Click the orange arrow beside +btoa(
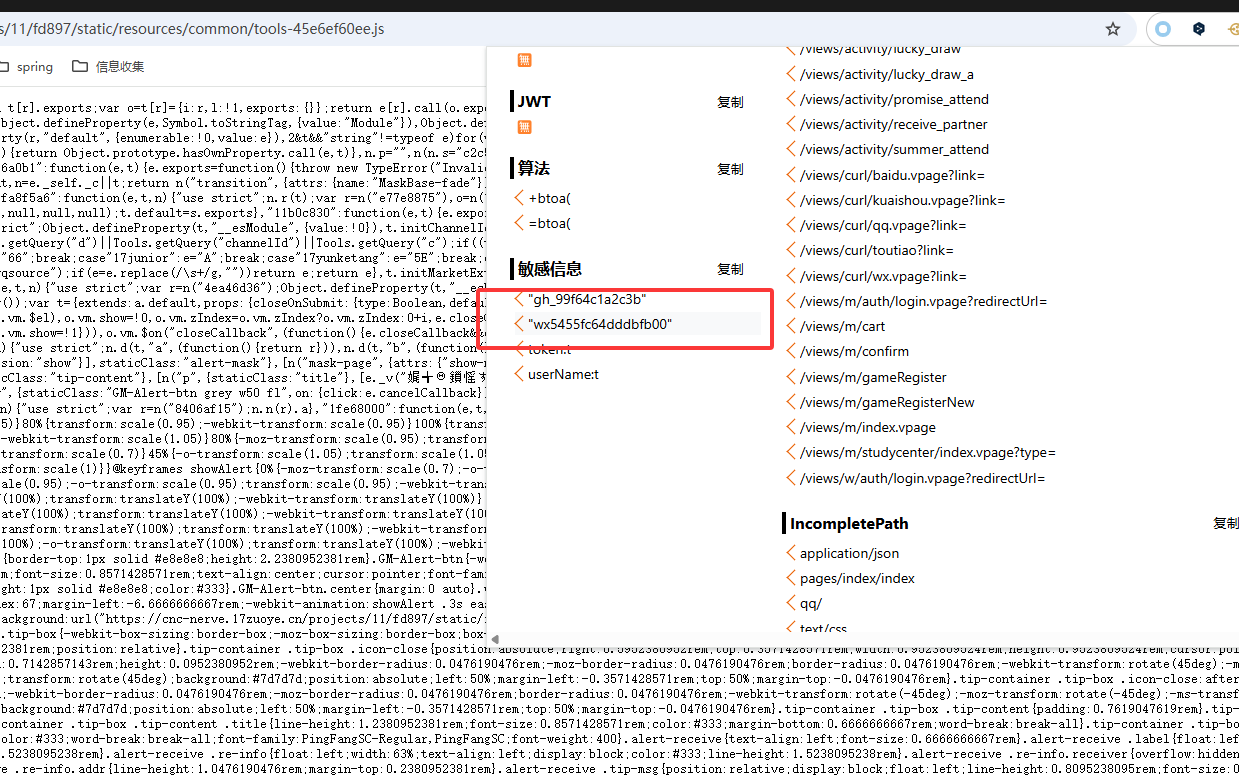Image resolution: width=1239 pixels, height=778 pixels. [x=519, y=198]
